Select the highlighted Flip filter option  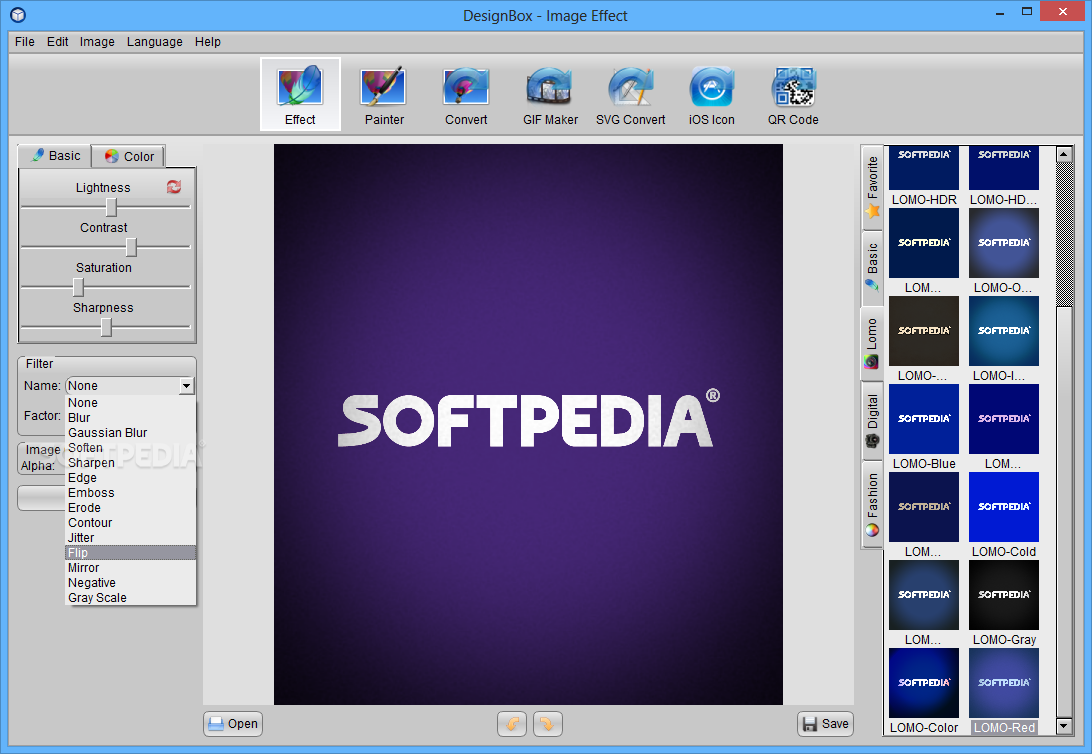[x=130, y=553]
